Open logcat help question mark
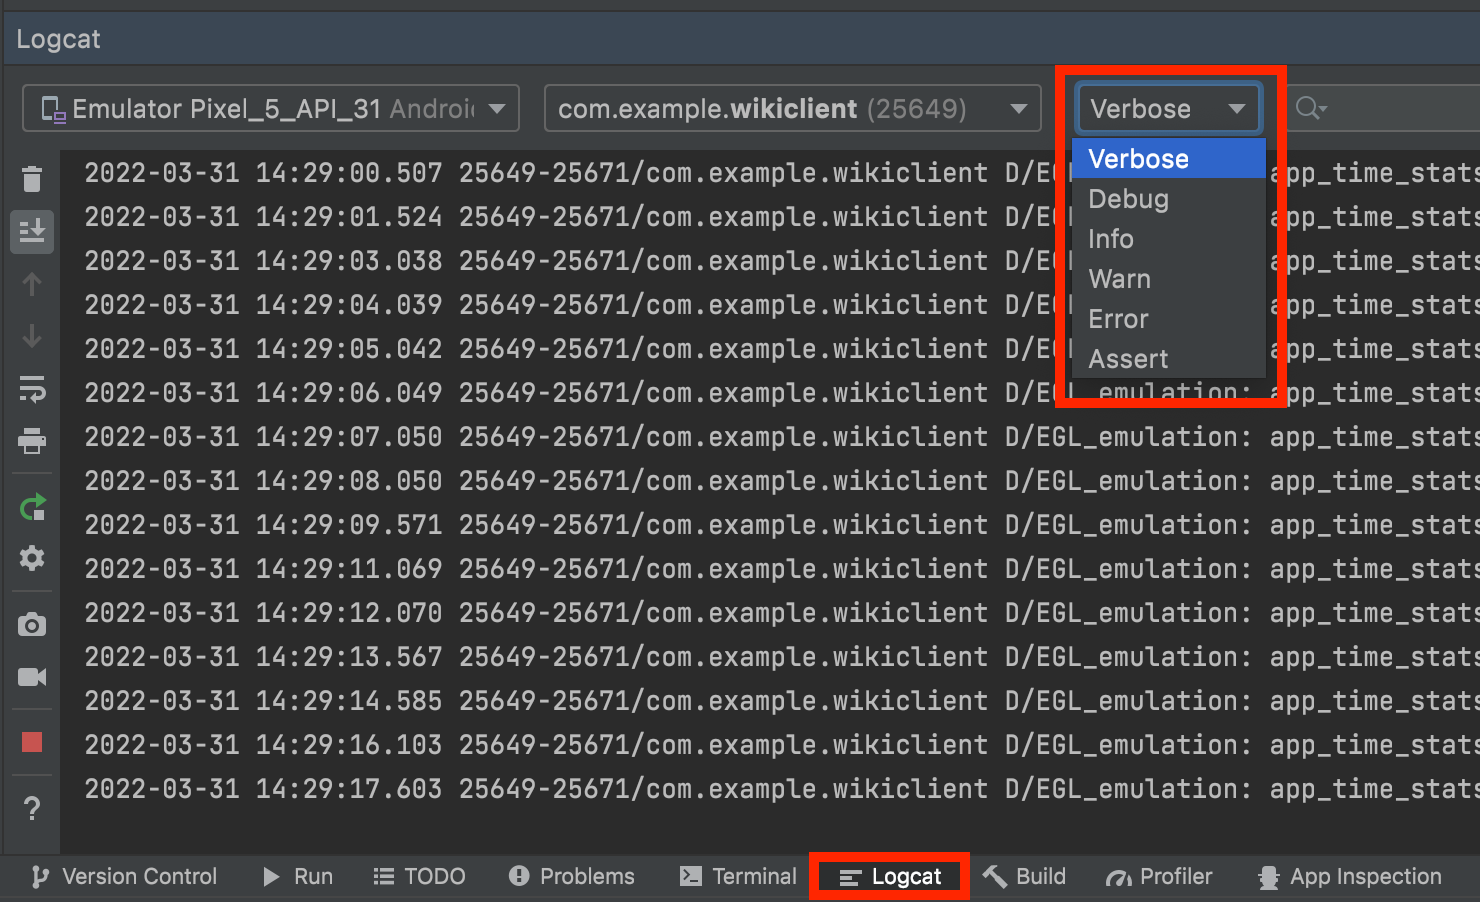The height and width of the screenshot is (902, 1480). point(32,807)
